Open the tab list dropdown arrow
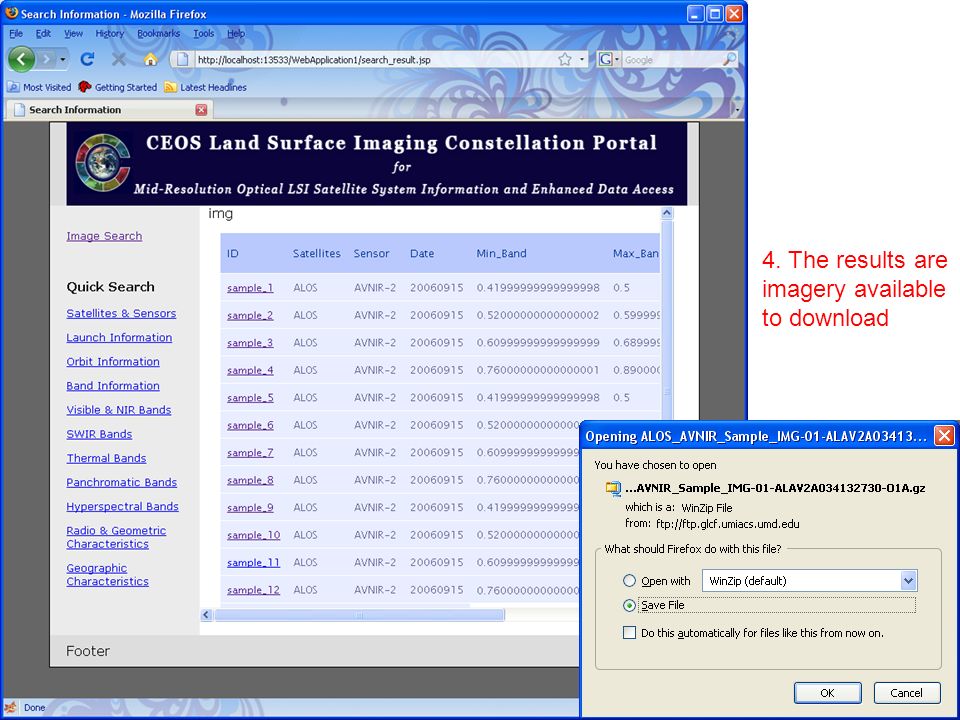Image resolution: width=960 pixels, height=720 pixels. coord(737,109)
